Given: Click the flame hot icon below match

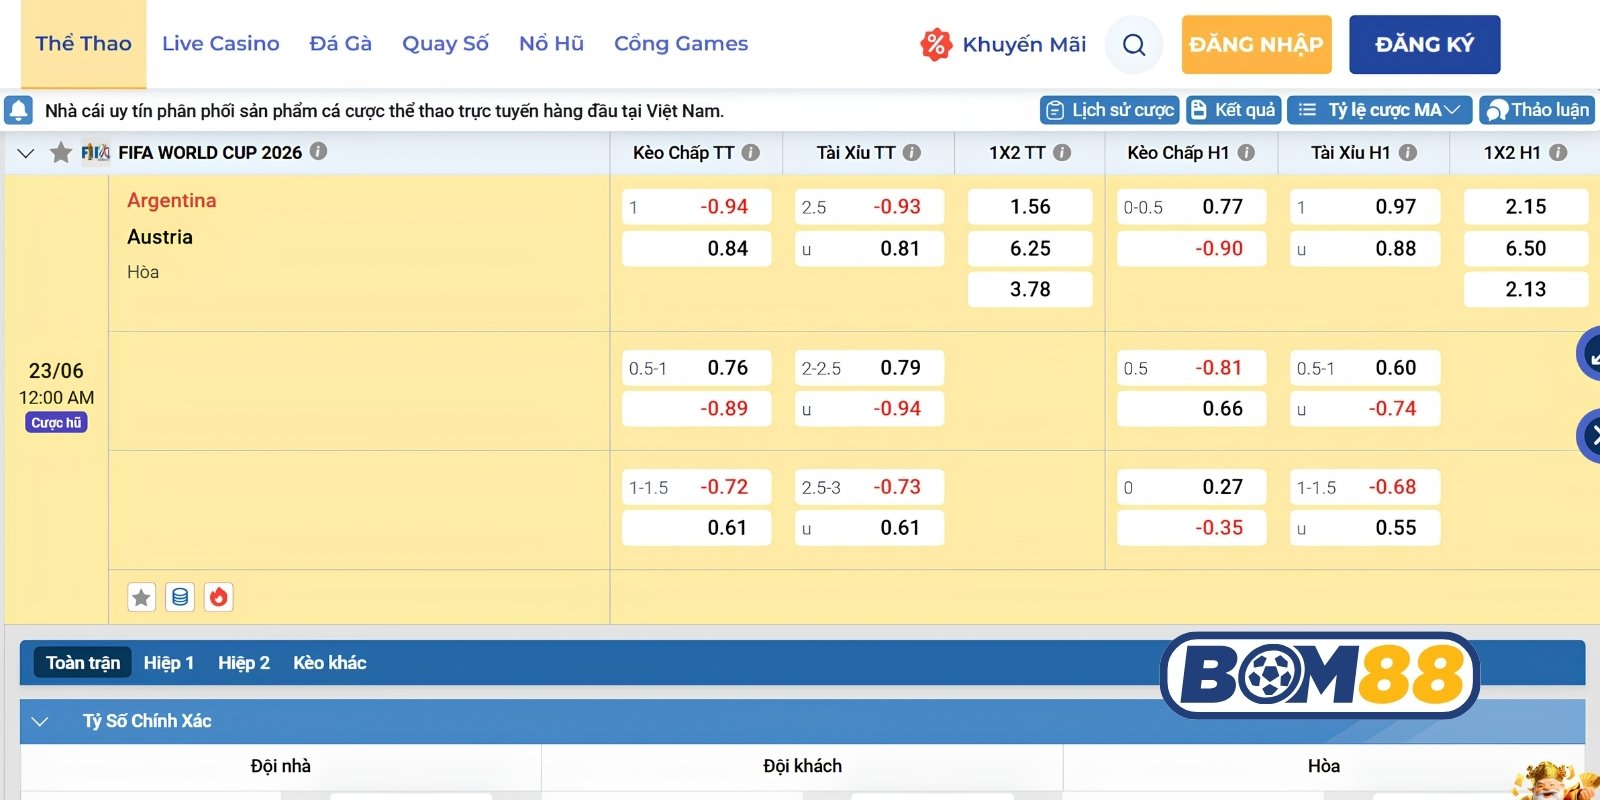Looking at the screenshot, I should pos(218,597).
